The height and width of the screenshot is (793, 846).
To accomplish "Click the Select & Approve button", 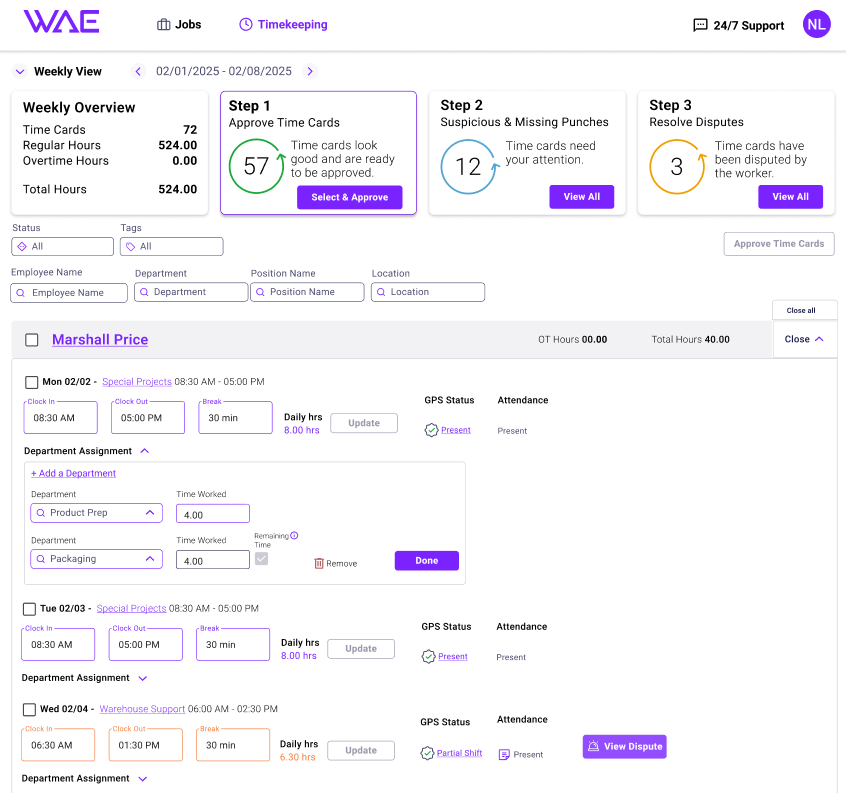I will [x=349, y=197].
